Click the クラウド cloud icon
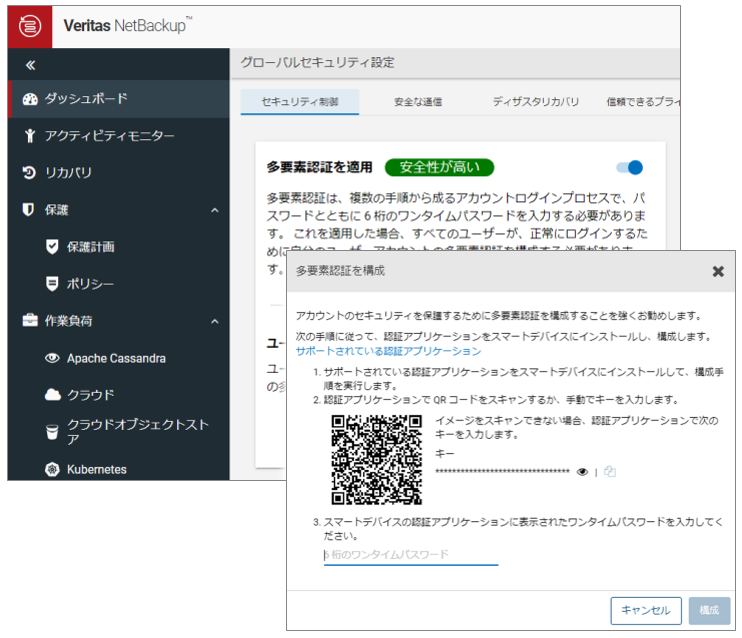Image resolution: width=742 pixels, height=638 pixels. 53,395
